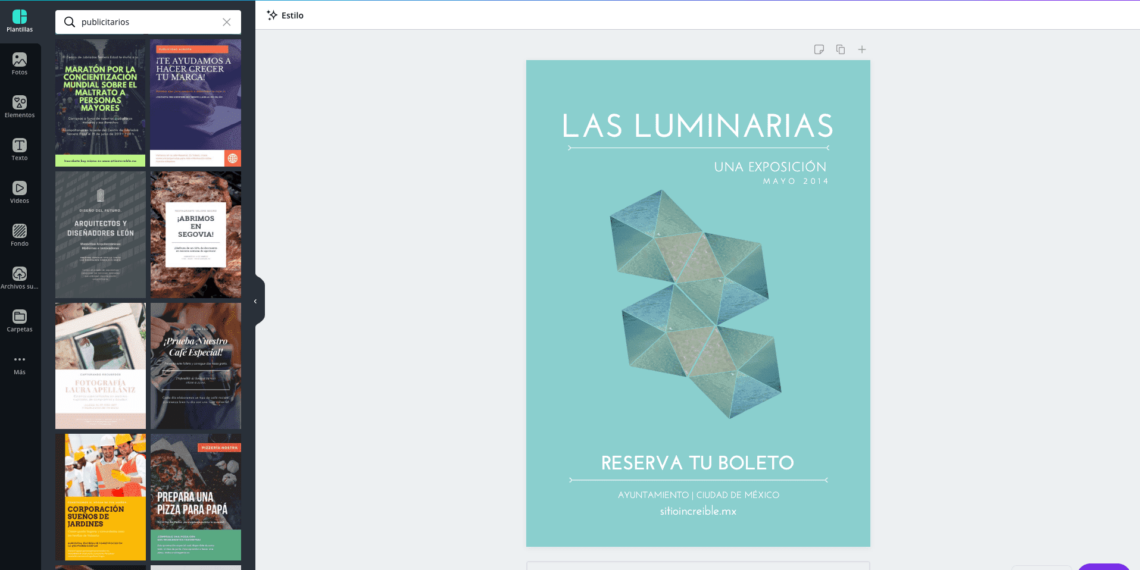Screen dimensions: 1140x570
Task: Select the AYUNTAMIENTO | CIUDAD DE MÉXICO text
Action: click(698, 495)
